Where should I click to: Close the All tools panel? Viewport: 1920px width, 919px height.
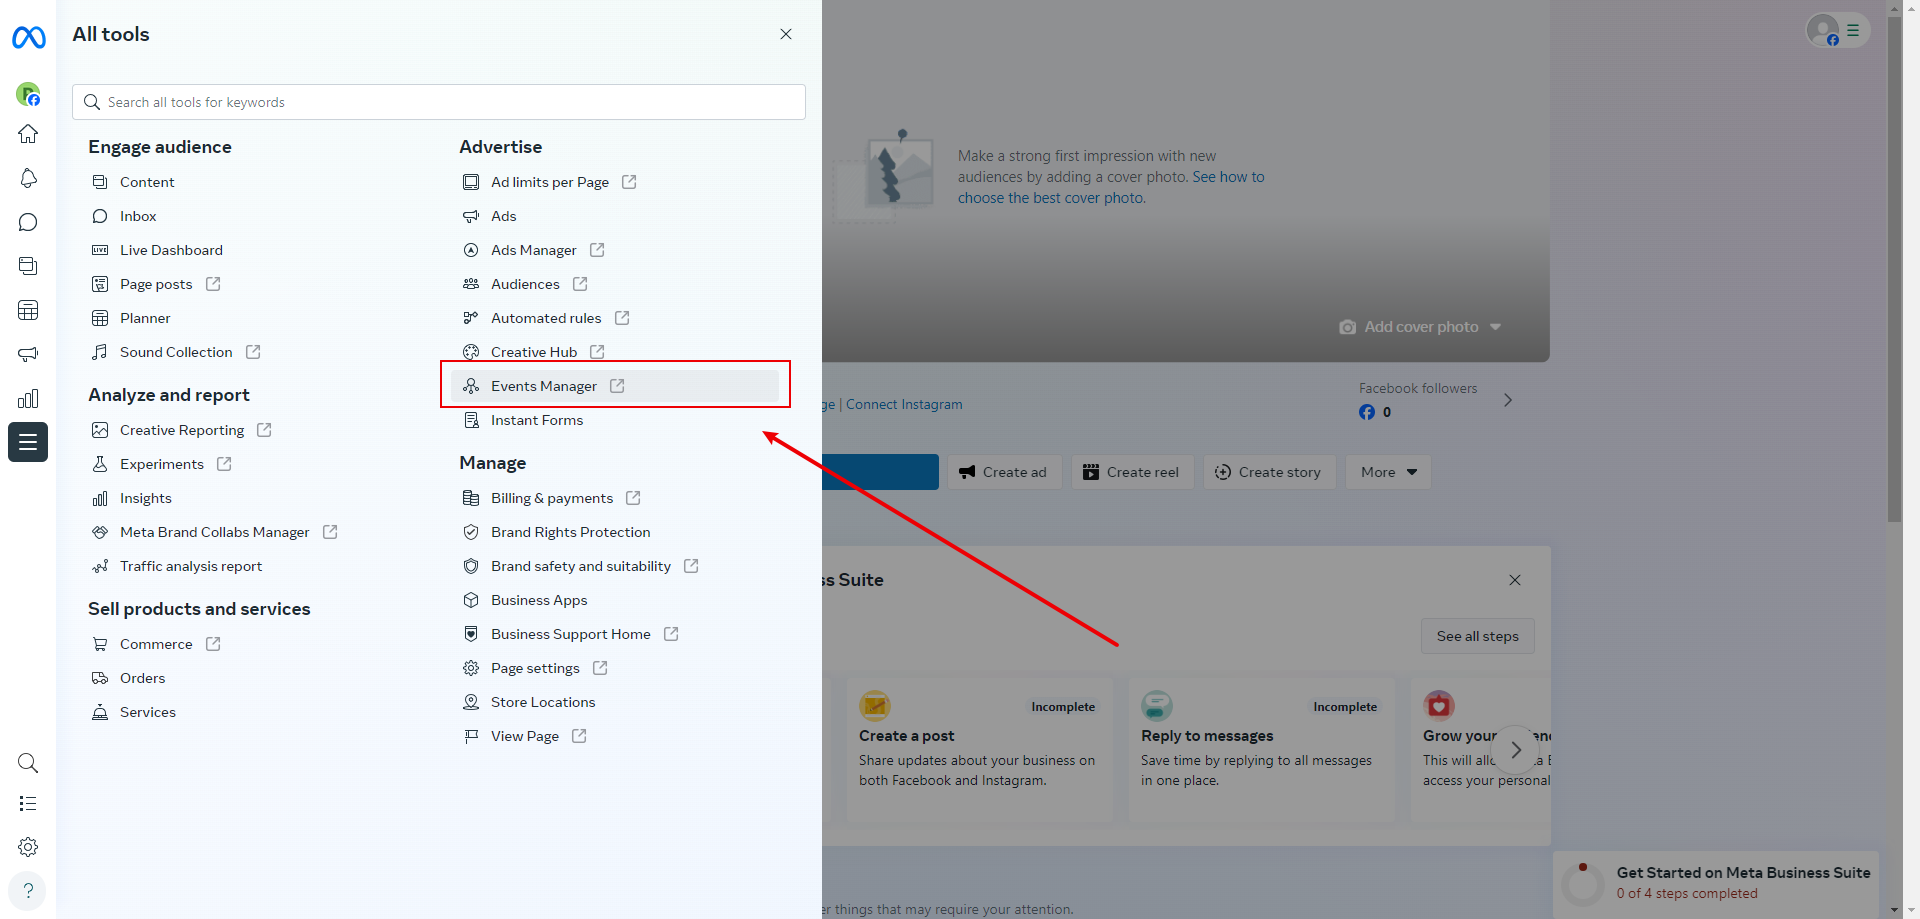786,34
